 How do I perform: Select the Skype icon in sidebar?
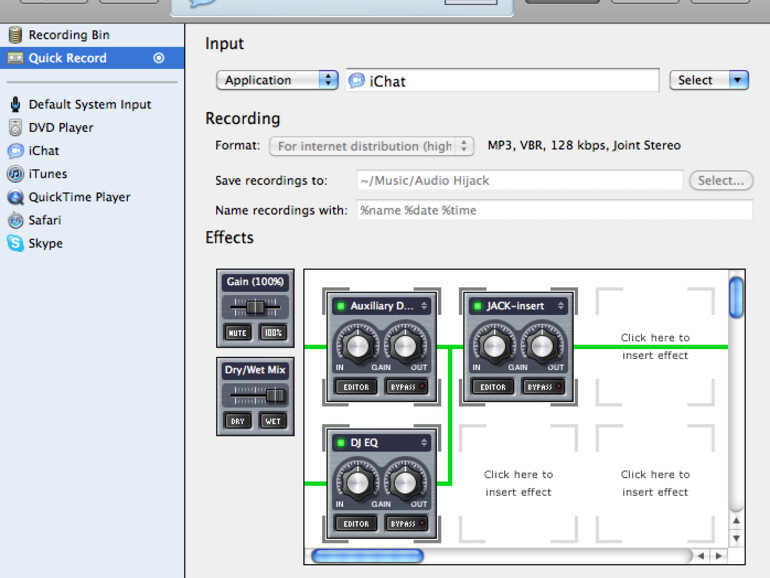tap(15, 243)
